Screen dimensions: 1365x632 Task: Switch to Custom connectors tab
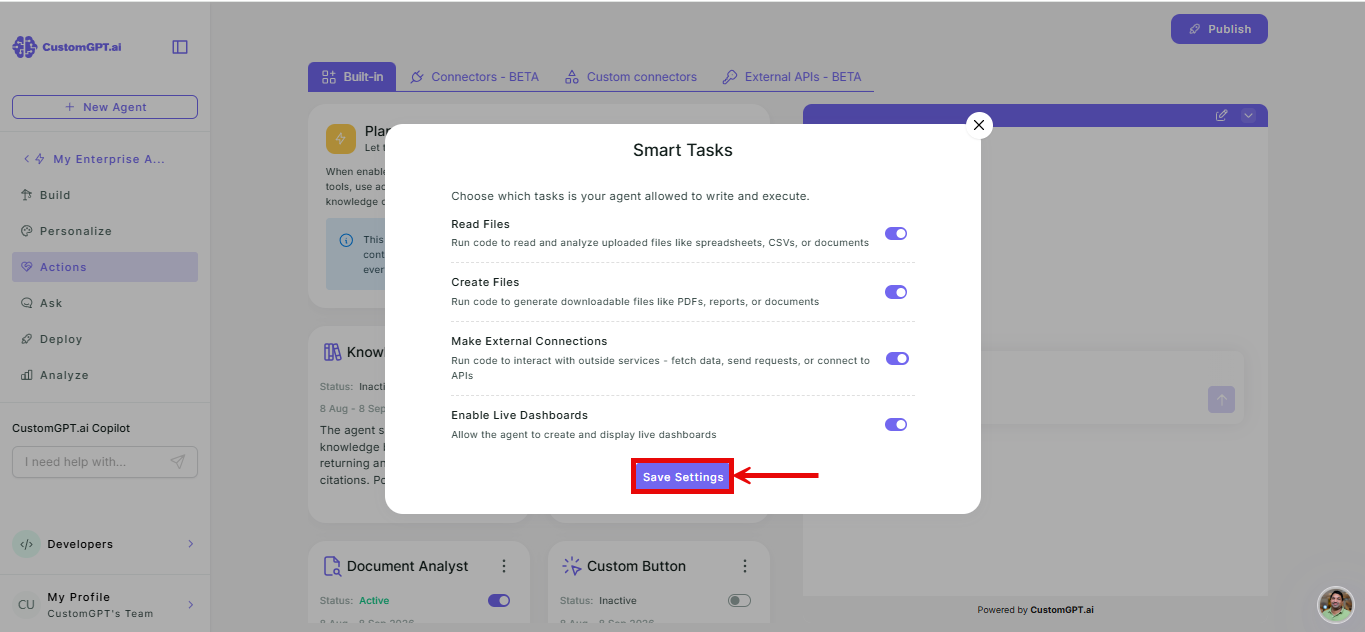coord(631,77)
